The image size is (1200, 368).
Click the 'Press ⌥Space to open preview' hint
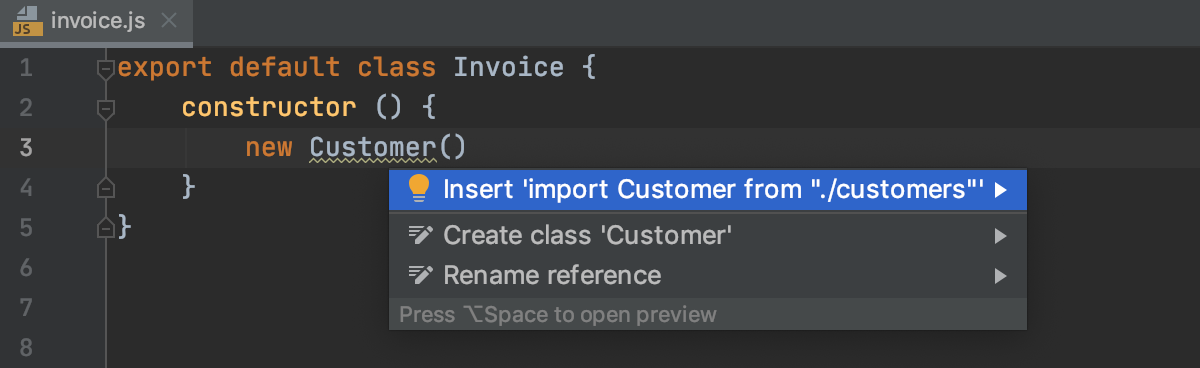tap(558, 315)
